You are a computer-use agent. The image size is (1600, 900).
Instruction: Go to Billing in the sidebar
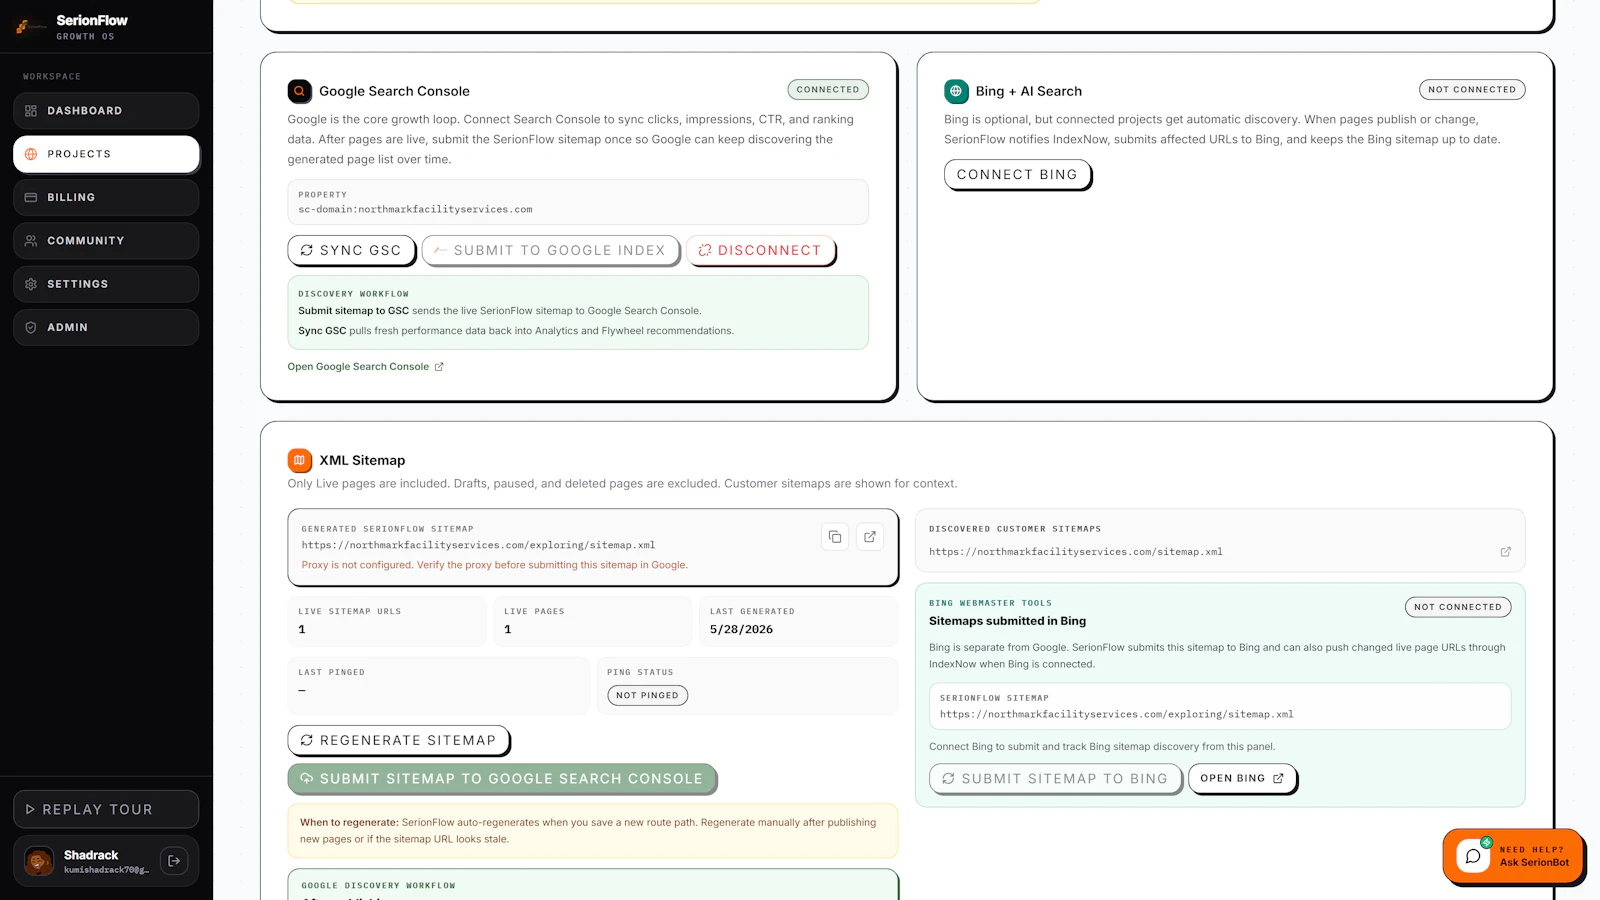pyautogui.click(x=106, y=197)
